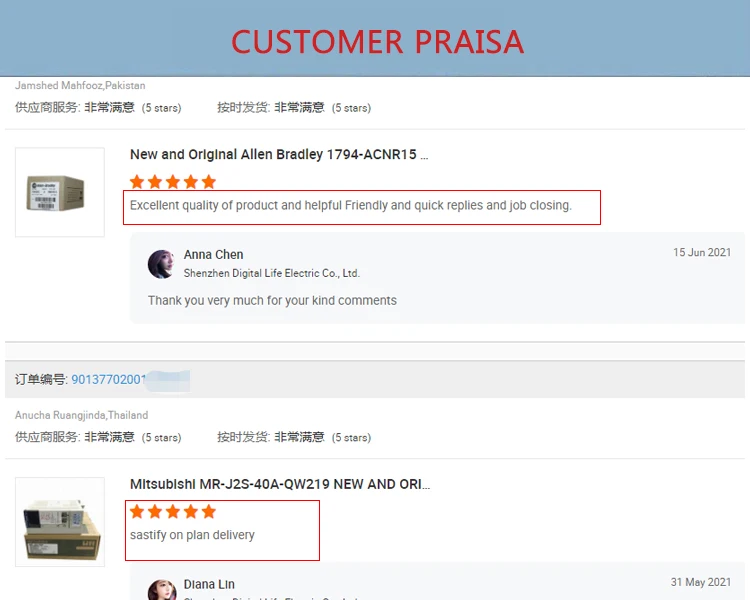Click Shenzhen Digital Life Electric Co., Ltd. text
The image size is (750, 600).
click(x=272, y=273)
